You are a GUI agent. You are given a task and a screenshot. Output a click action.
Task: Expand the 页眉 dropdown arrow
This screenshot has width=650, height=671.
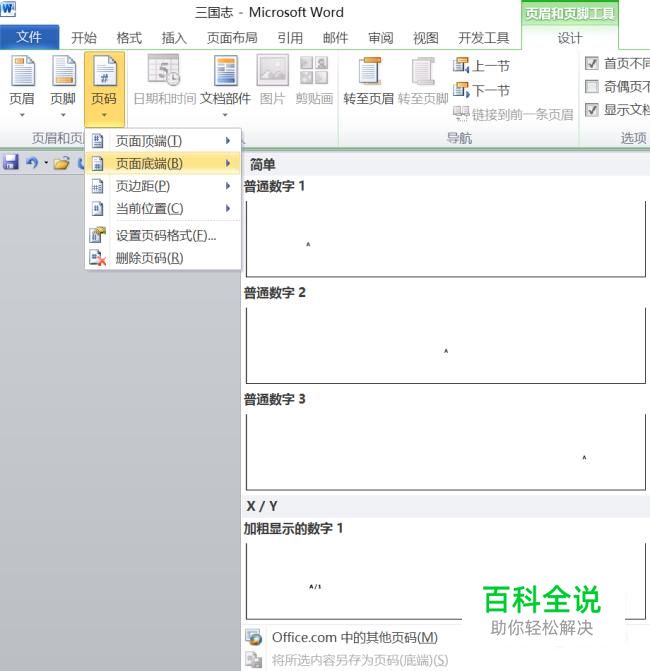click(x=22, y=115)
